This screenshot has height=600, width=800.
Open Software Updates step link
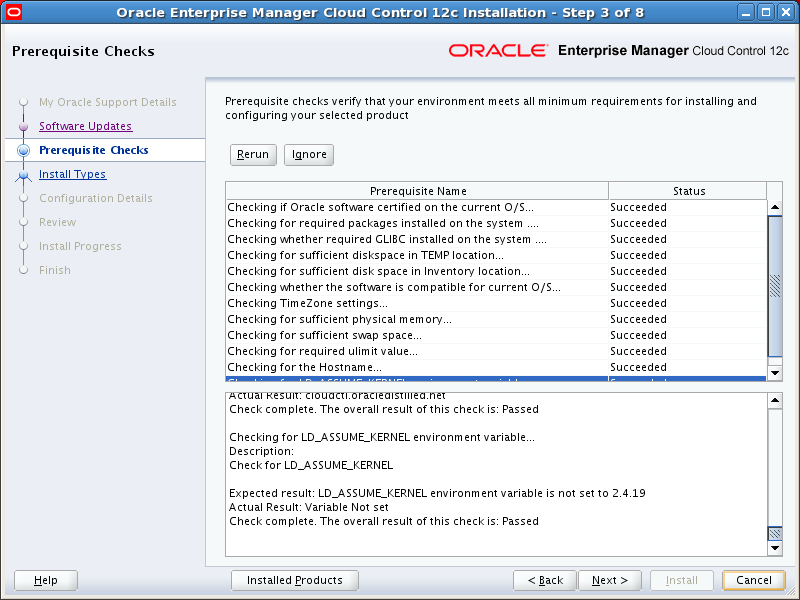pyautogui.click(x=86, y=126)
